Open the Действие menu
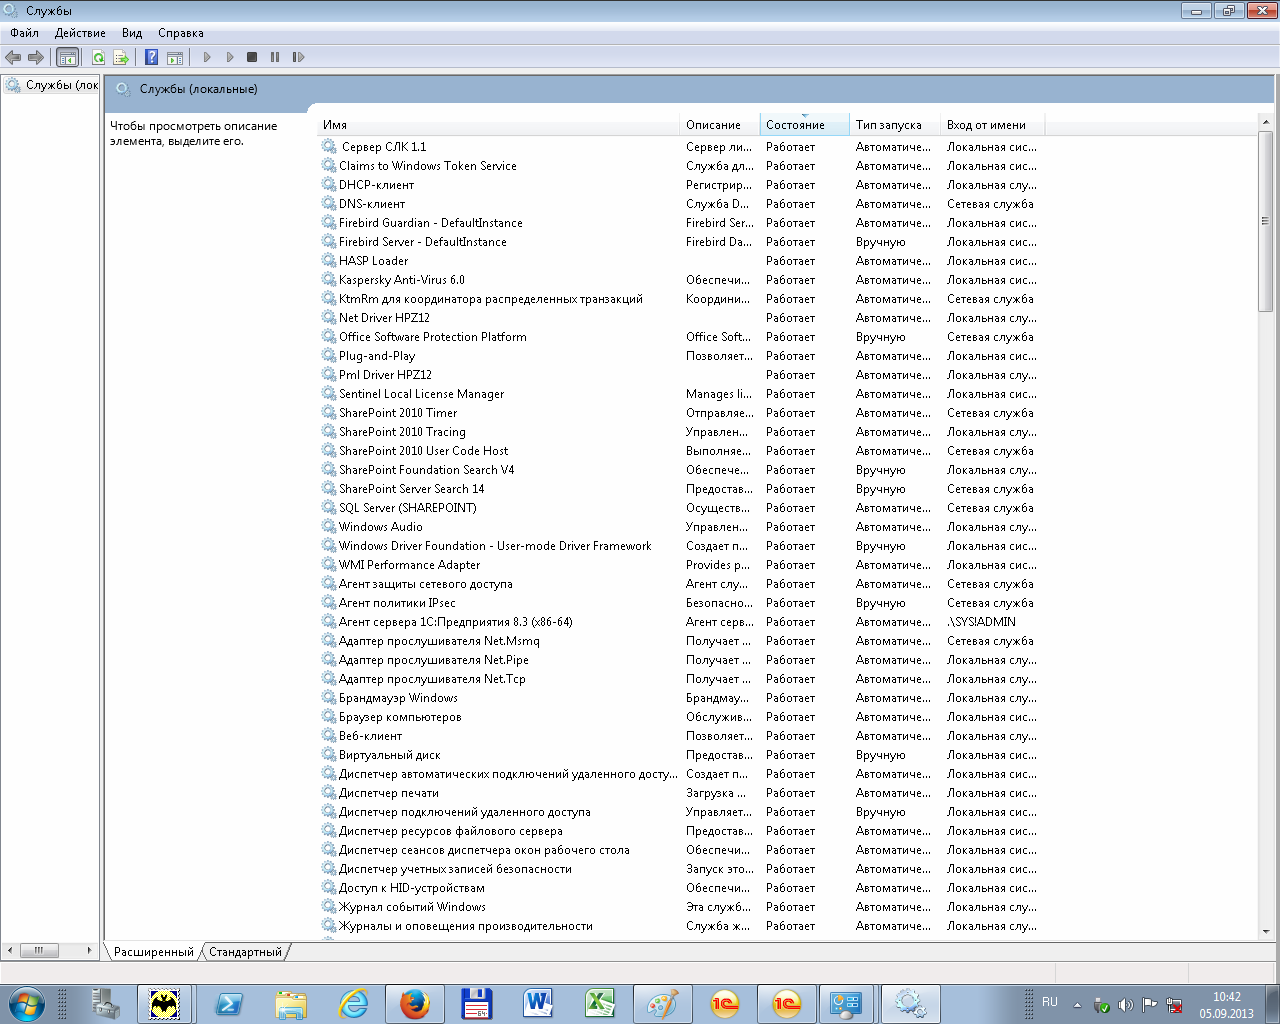This screenshot has height=1024, width=1280. [80, 33]
